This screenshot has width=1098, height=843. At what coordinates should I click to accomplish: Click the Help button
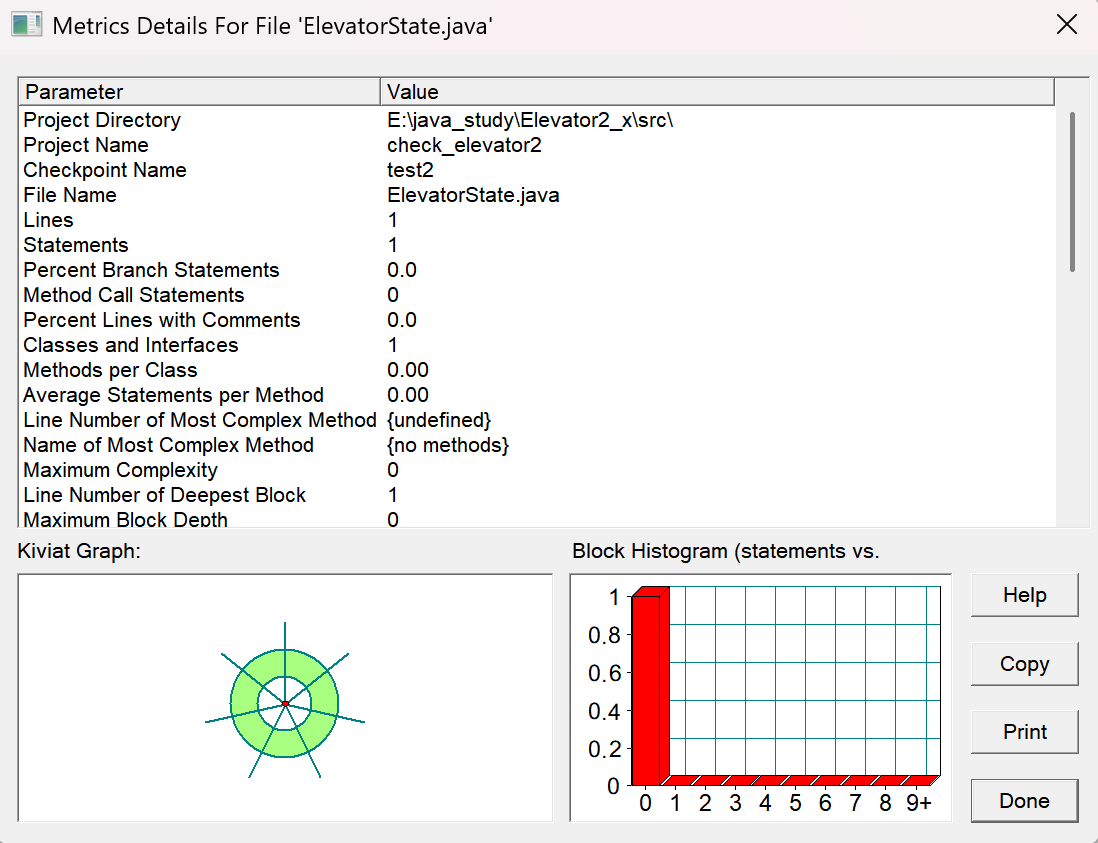[1024, 595]
